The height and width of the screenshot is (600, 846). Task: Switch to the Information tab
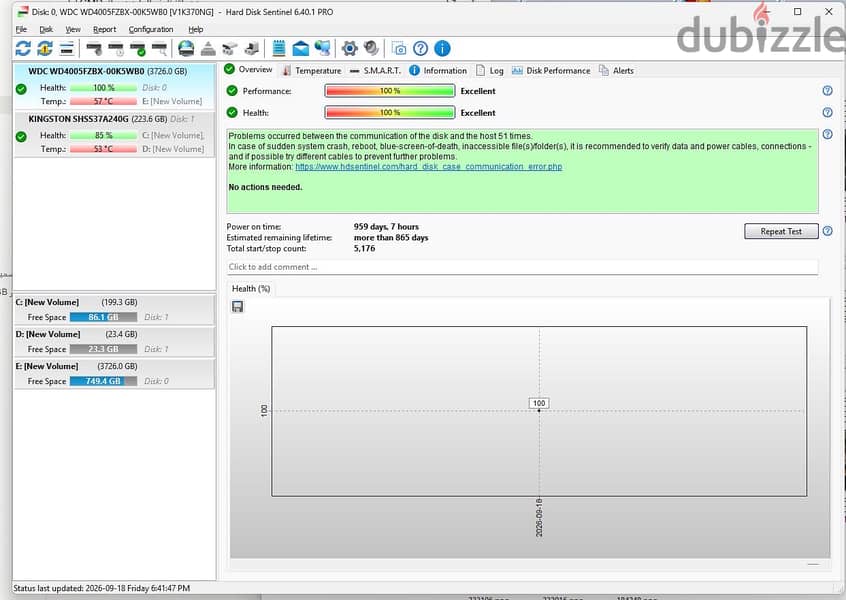point(438,70)
